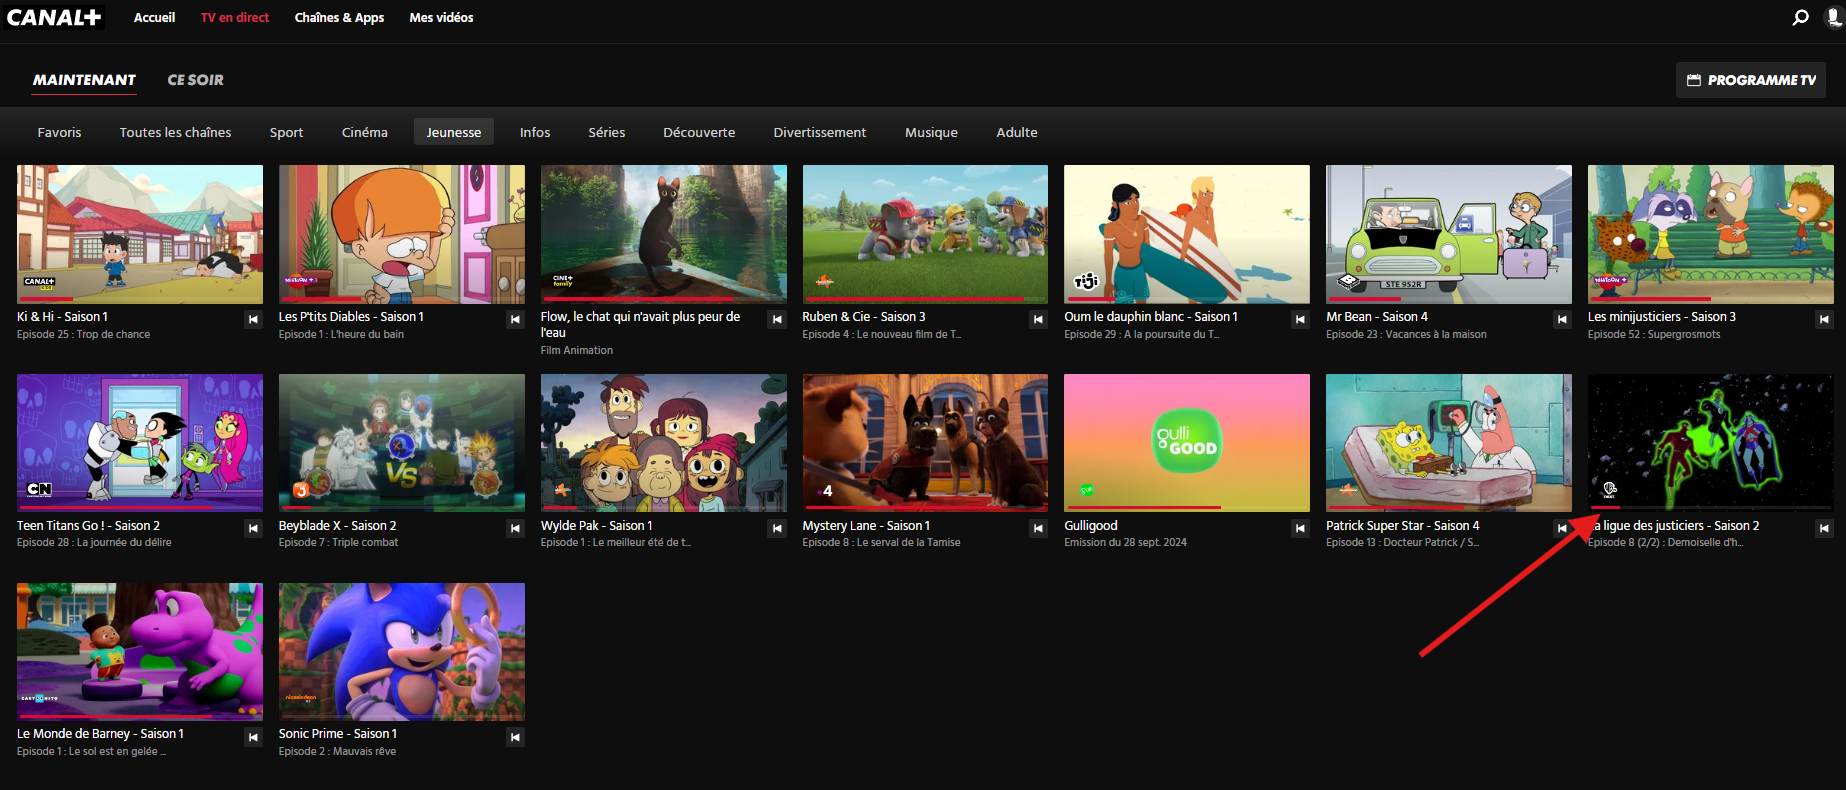Open the Accueil menu item
The height and width of the screenshot is (790, 1846).
(154, 17)
